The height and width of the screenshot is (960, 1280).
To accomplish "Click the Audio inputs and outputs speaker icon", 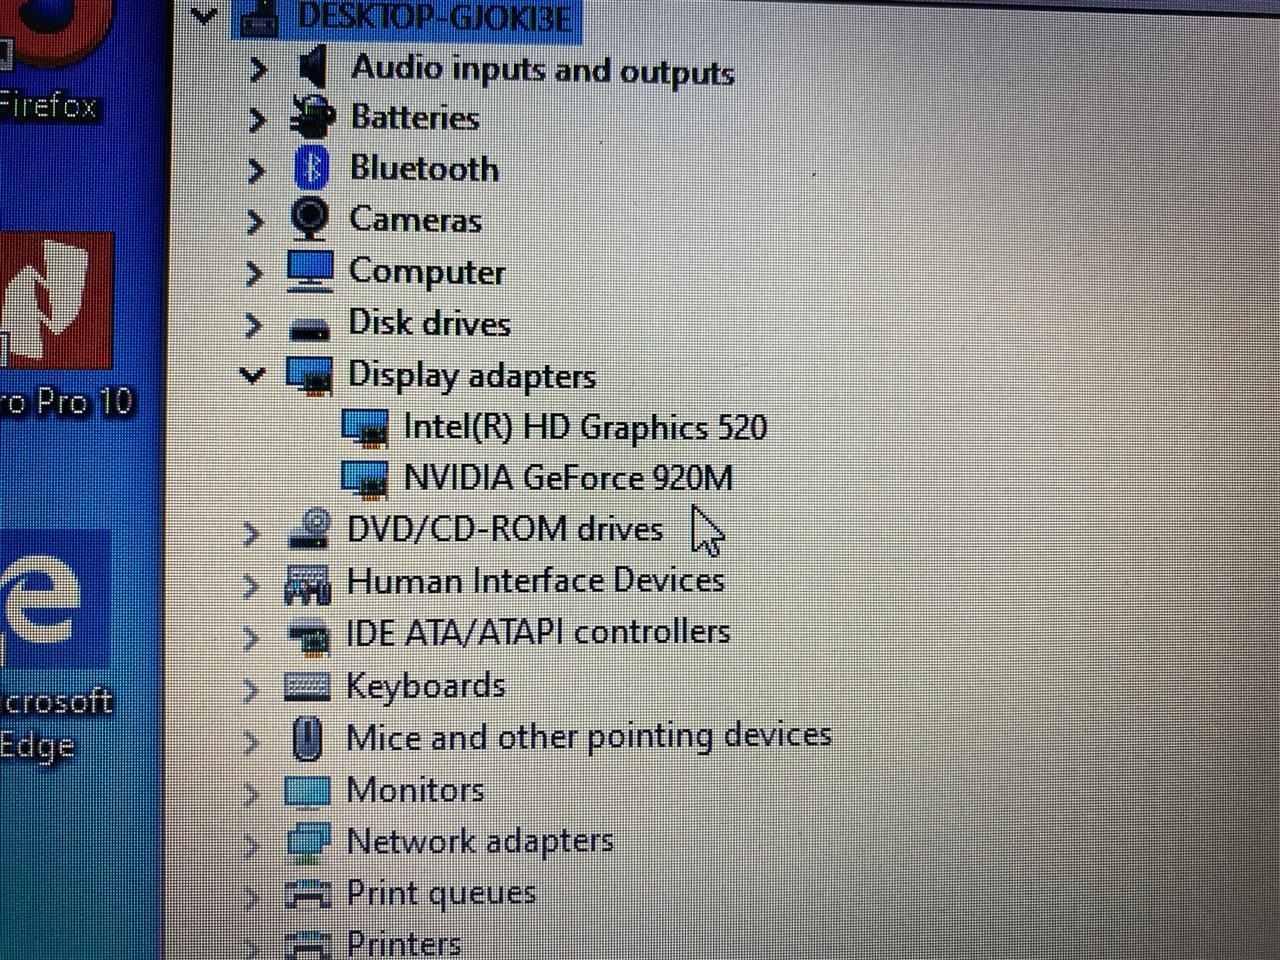I will [x=313, y=67].
